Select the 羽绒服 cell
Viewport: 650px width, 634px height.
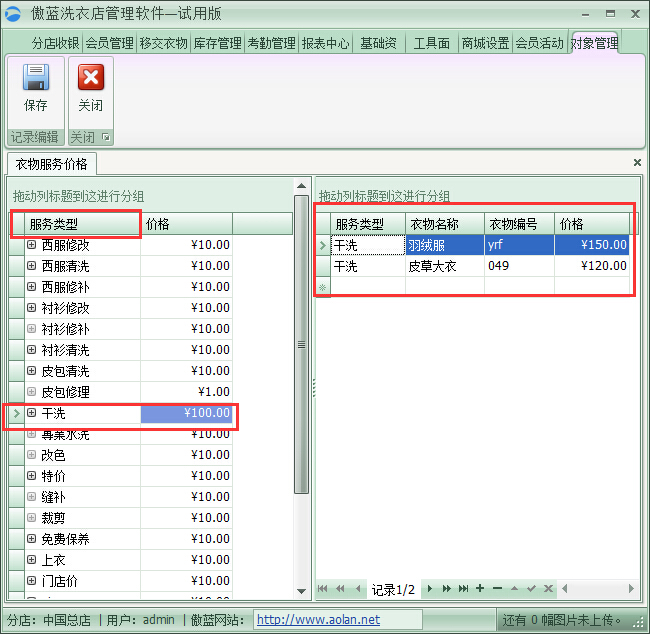click(x=444, y=245)
